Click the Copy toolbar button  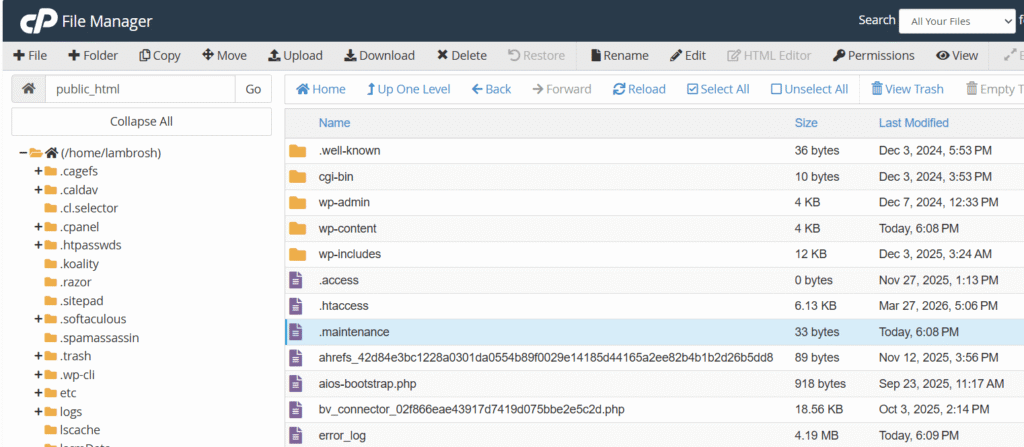(159, 56)
